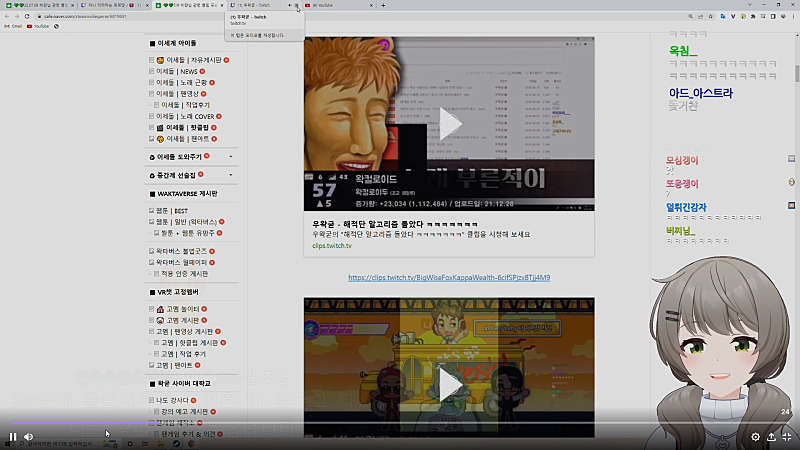
Task: Open the 강의 예고 게시판 board
Action: click(185, 412)
